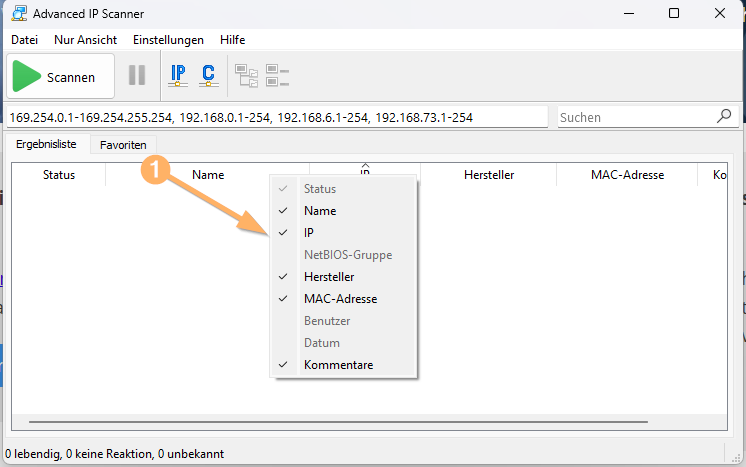746x467 pixels.
Task: Click the NetBIOS-Gruppe context menu entry
Action: point(343,255)
